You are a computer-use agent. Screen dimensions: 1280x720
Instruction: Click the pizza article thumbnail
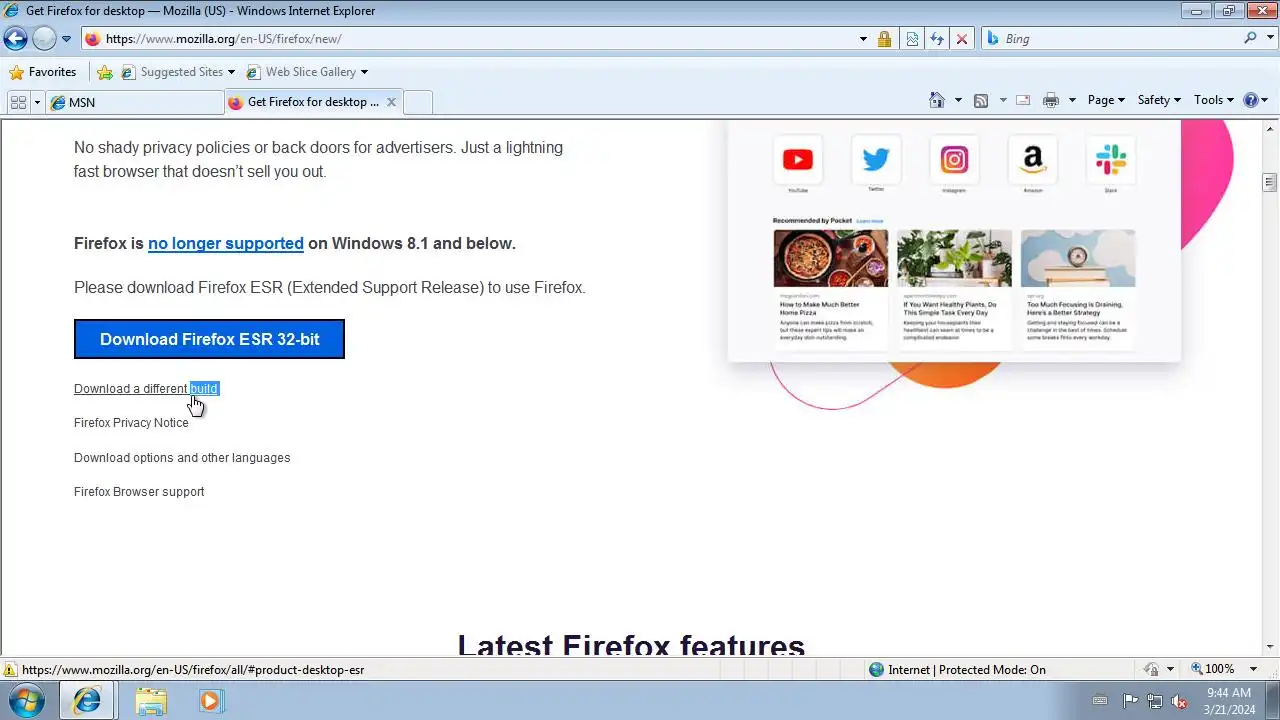tap(830, 258)
